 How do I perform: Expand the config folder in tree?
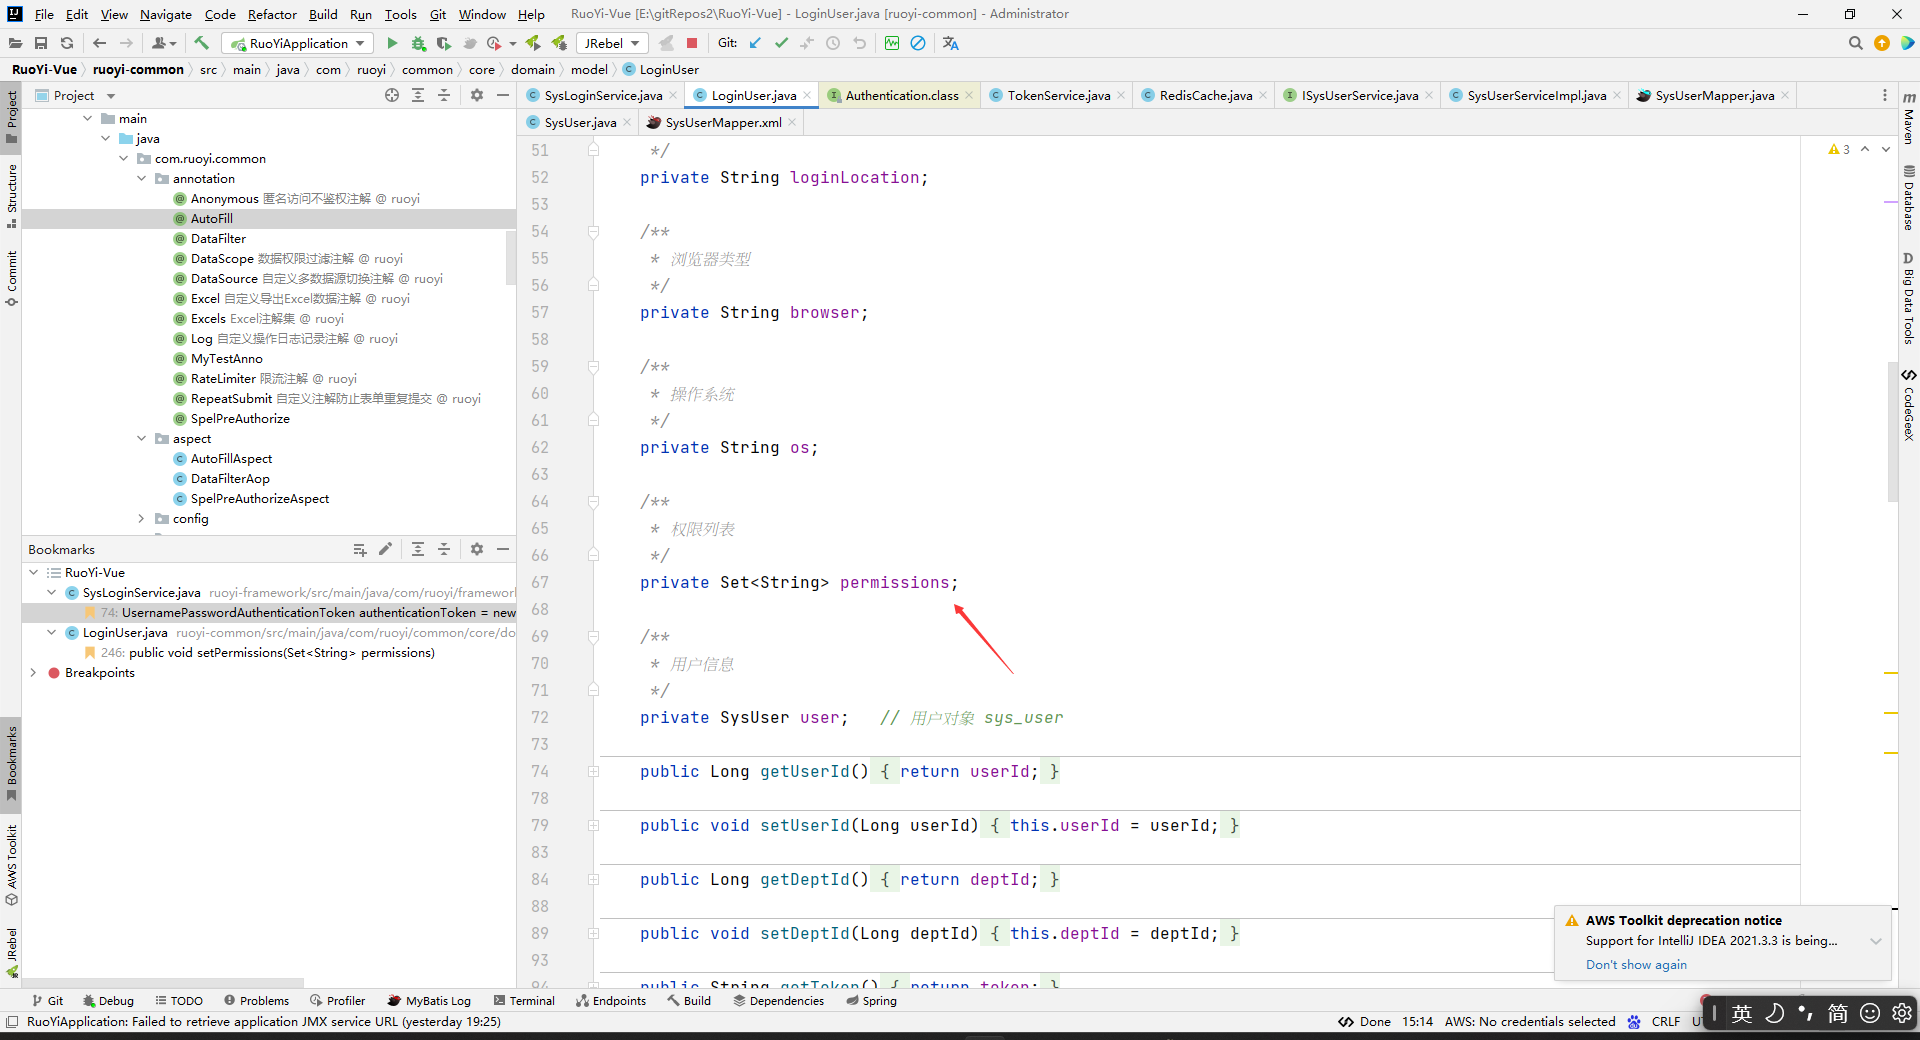click(x=142, y=518)
